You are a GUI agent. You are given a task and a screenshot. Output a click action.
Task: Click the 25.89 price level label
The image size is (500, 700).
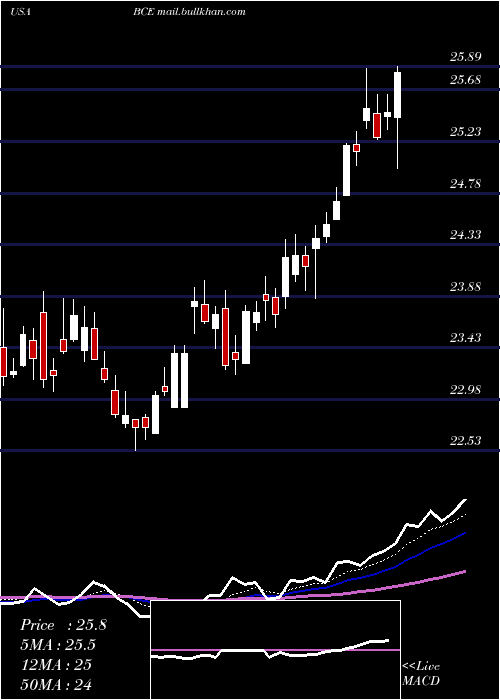[465, 57]
